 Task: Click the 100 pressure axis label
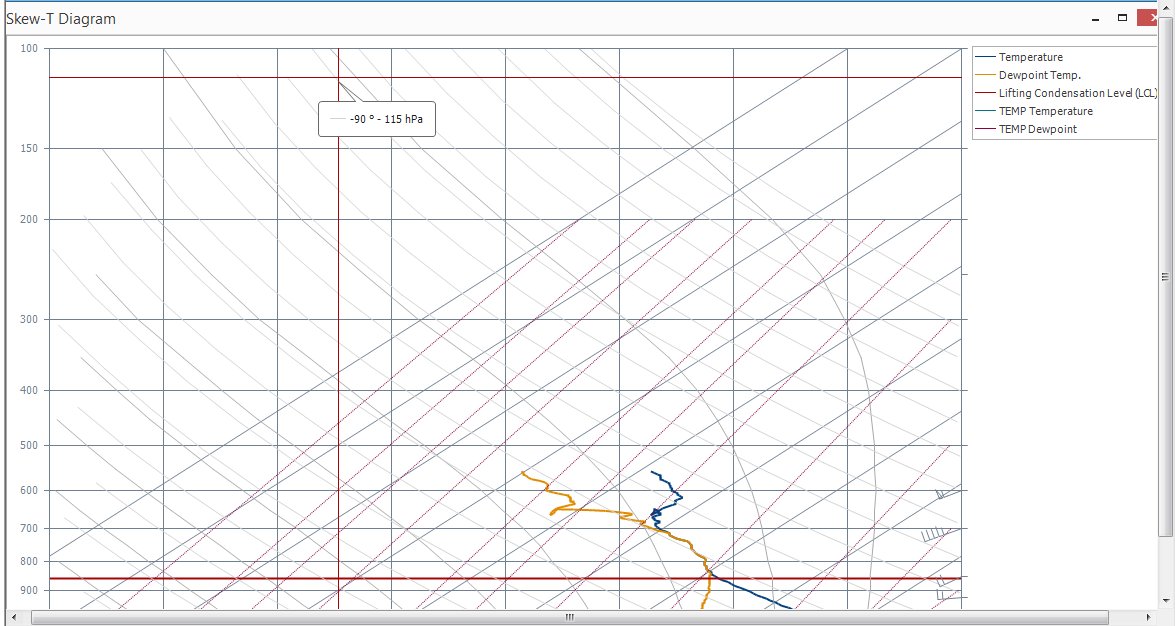(x=28, y=48)
